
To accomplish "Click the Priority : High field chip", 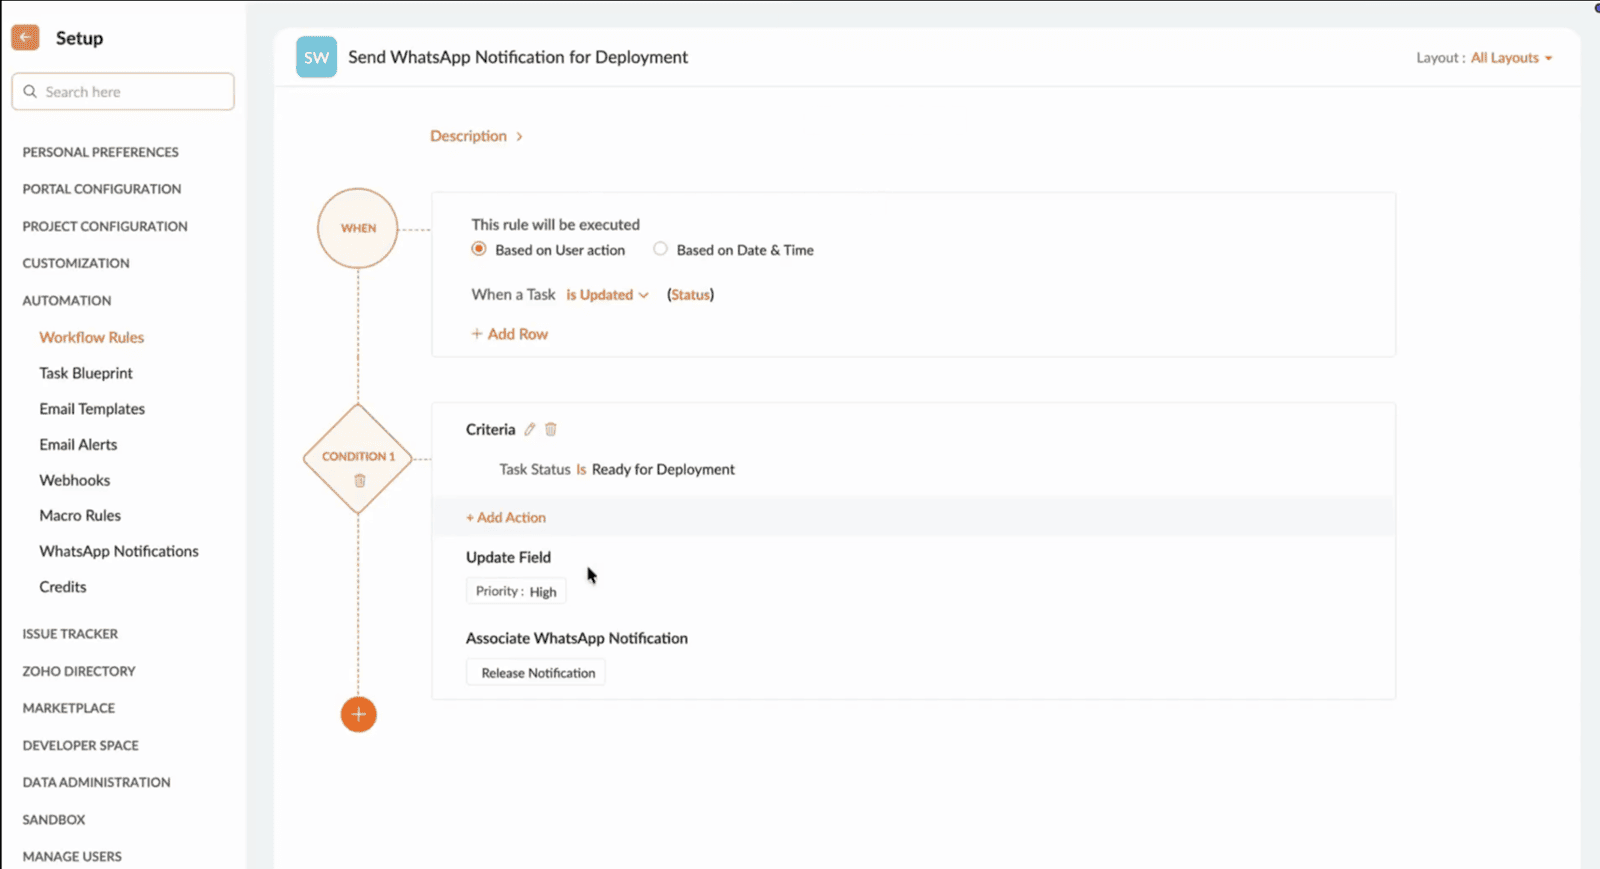I will click(516, 591).
